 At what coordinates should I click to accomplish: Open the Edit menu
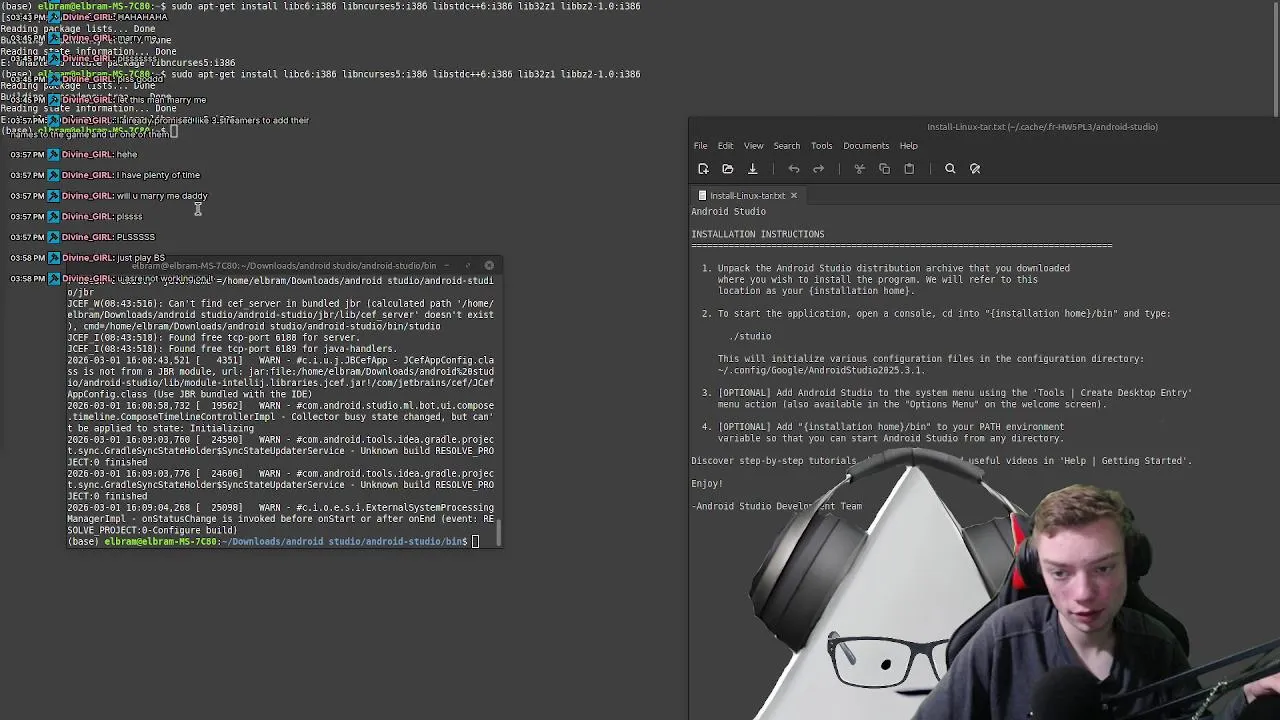(725, 146)
